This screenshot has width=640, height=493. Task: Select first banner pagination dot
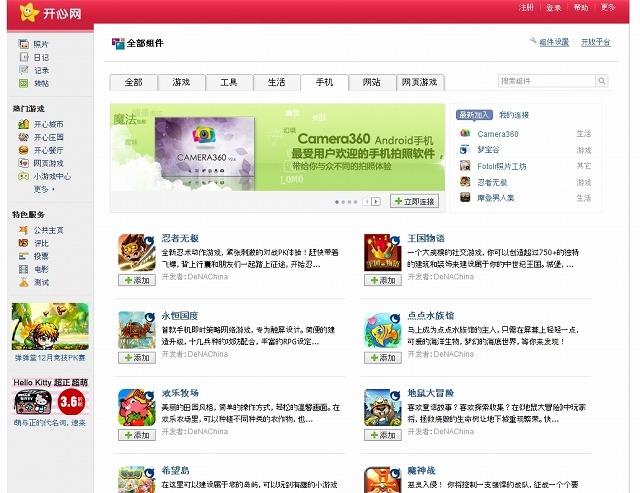click(337, 202)
